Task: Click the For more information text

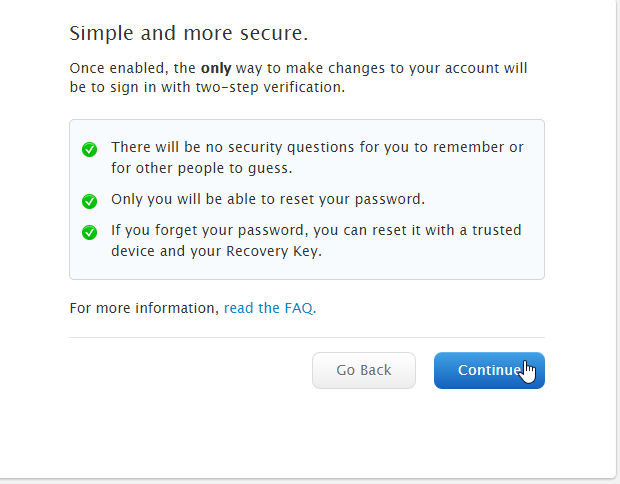Action: (x=144, y=308)
